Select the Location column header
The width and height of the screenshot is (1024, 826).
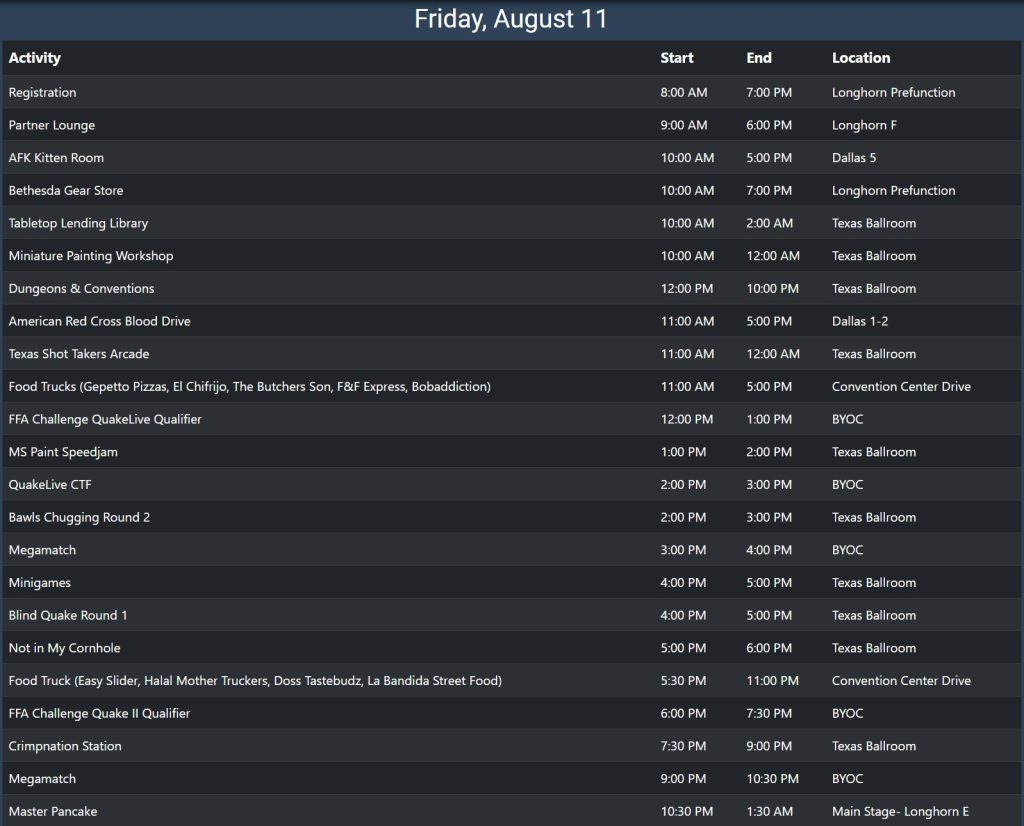click(861, 57)
